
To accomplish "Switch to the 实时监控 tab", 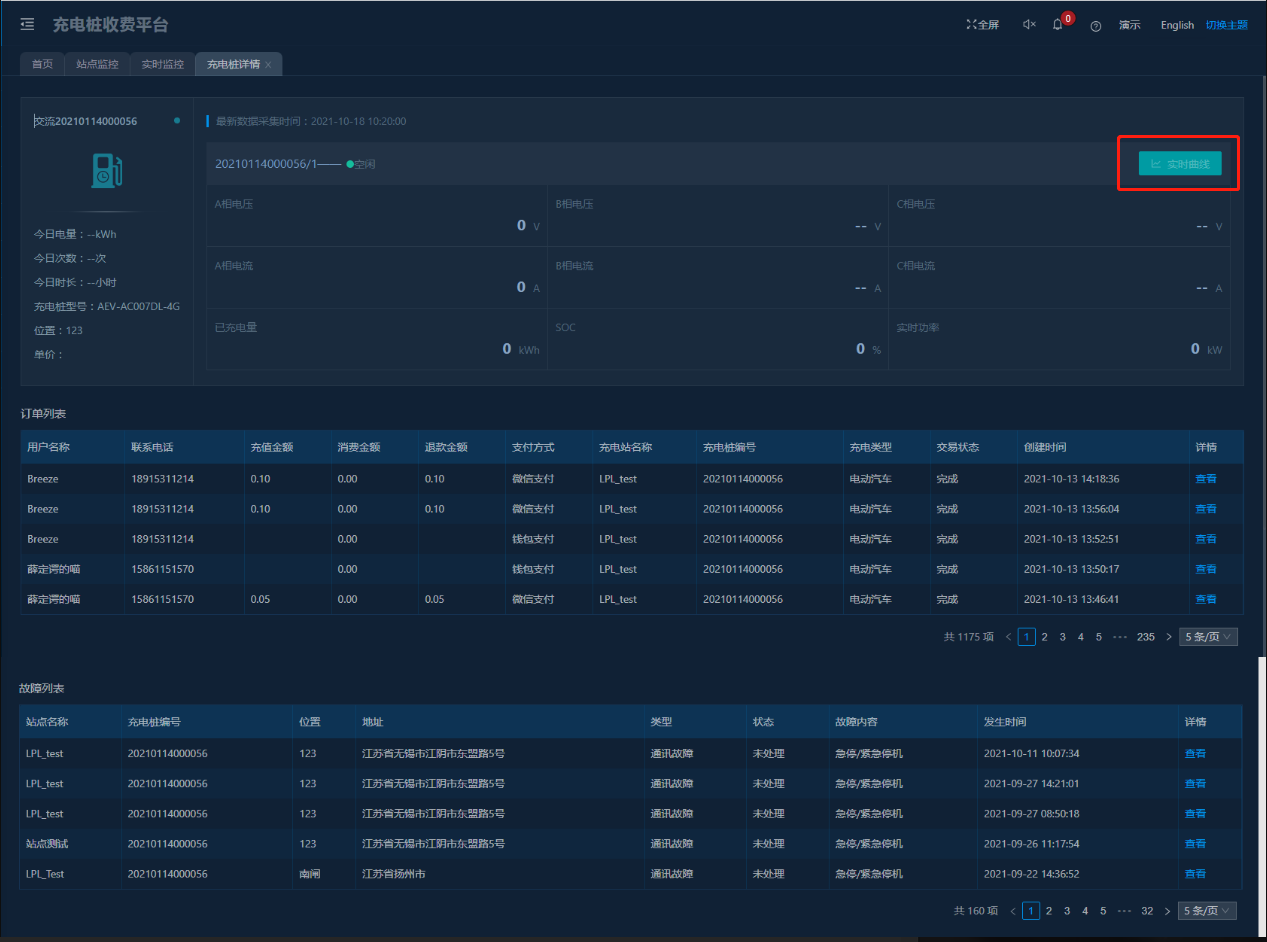I will pos(162,64).
